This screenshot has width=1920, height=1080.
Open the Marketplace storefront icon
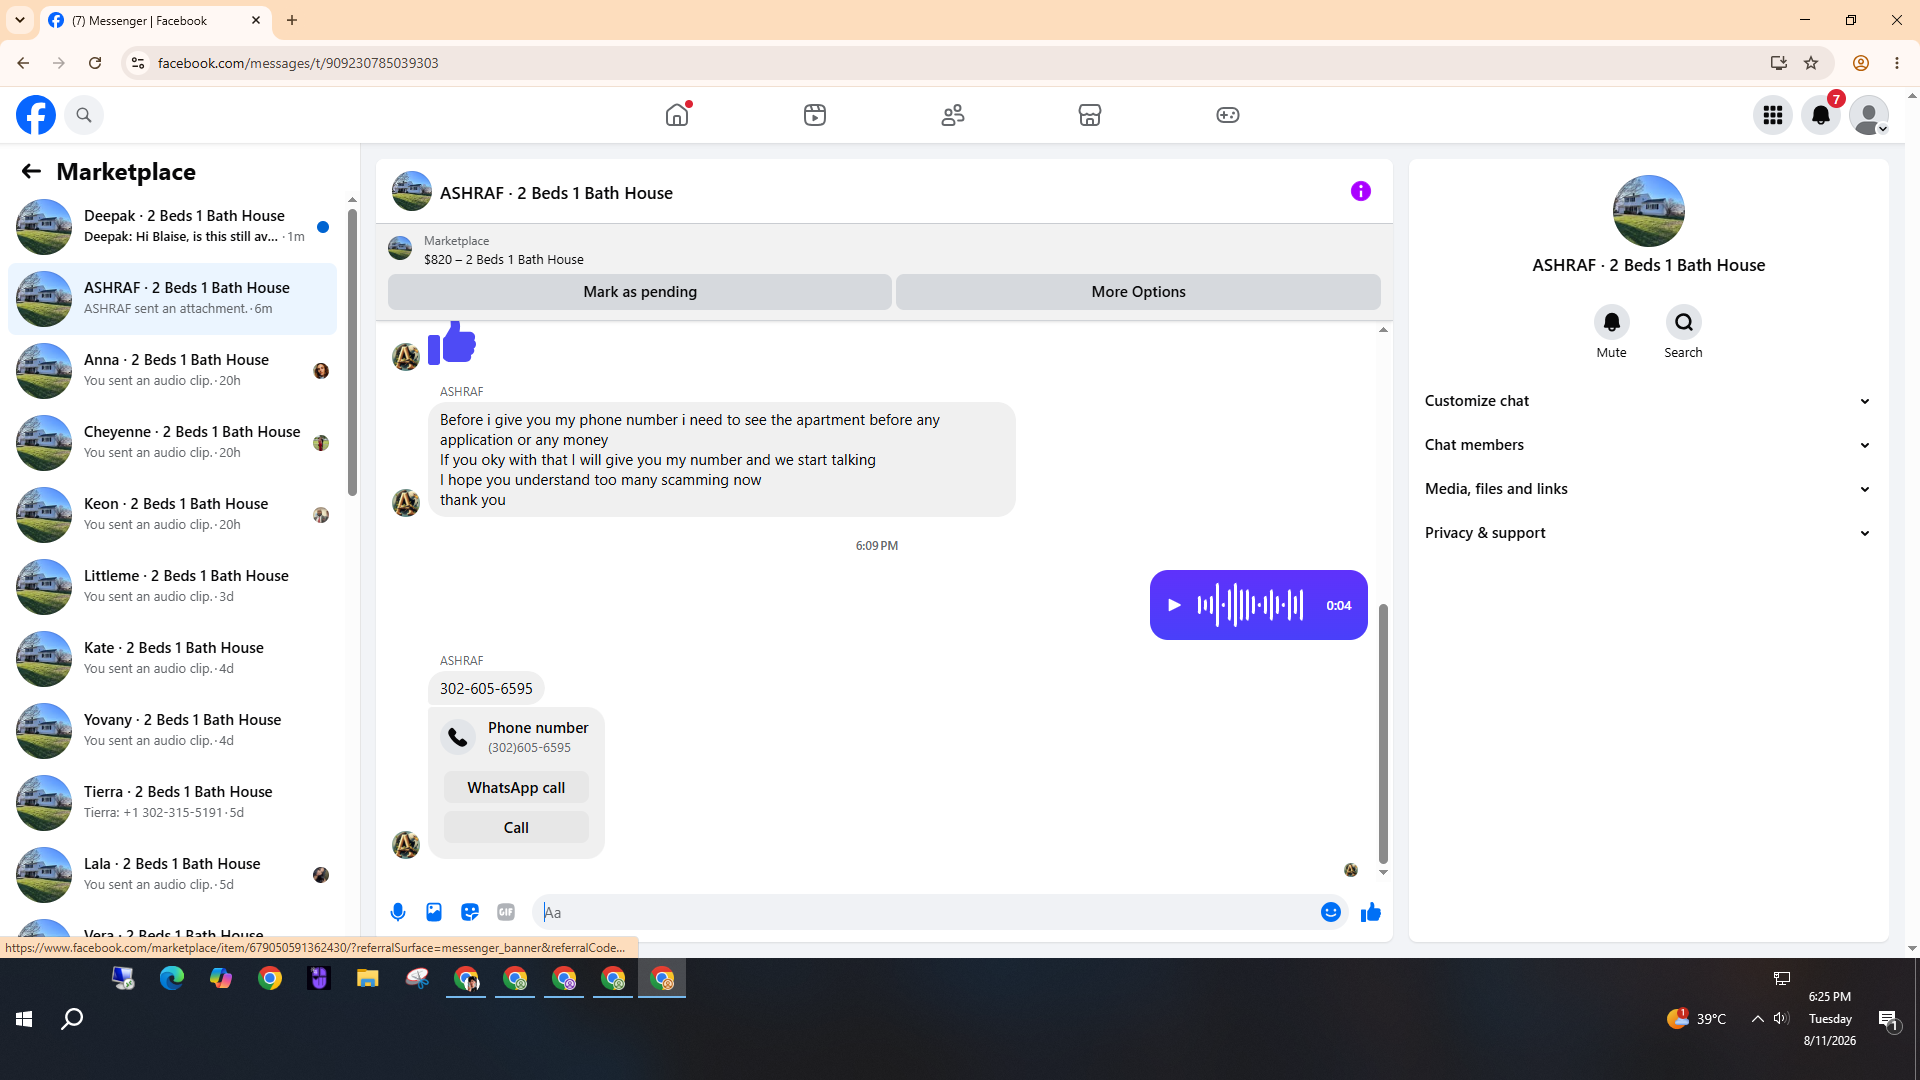pyautogui.click(x=1090, y=115)
